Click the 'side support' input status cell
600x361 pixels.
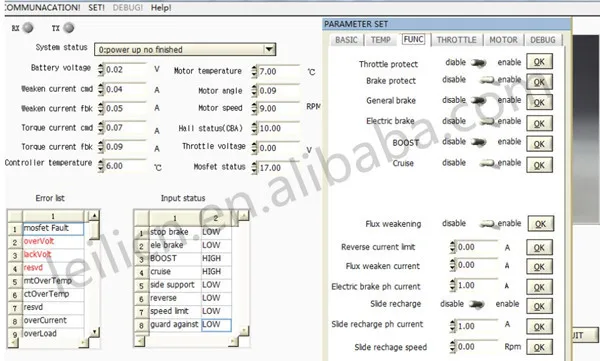tap(175, 285)
